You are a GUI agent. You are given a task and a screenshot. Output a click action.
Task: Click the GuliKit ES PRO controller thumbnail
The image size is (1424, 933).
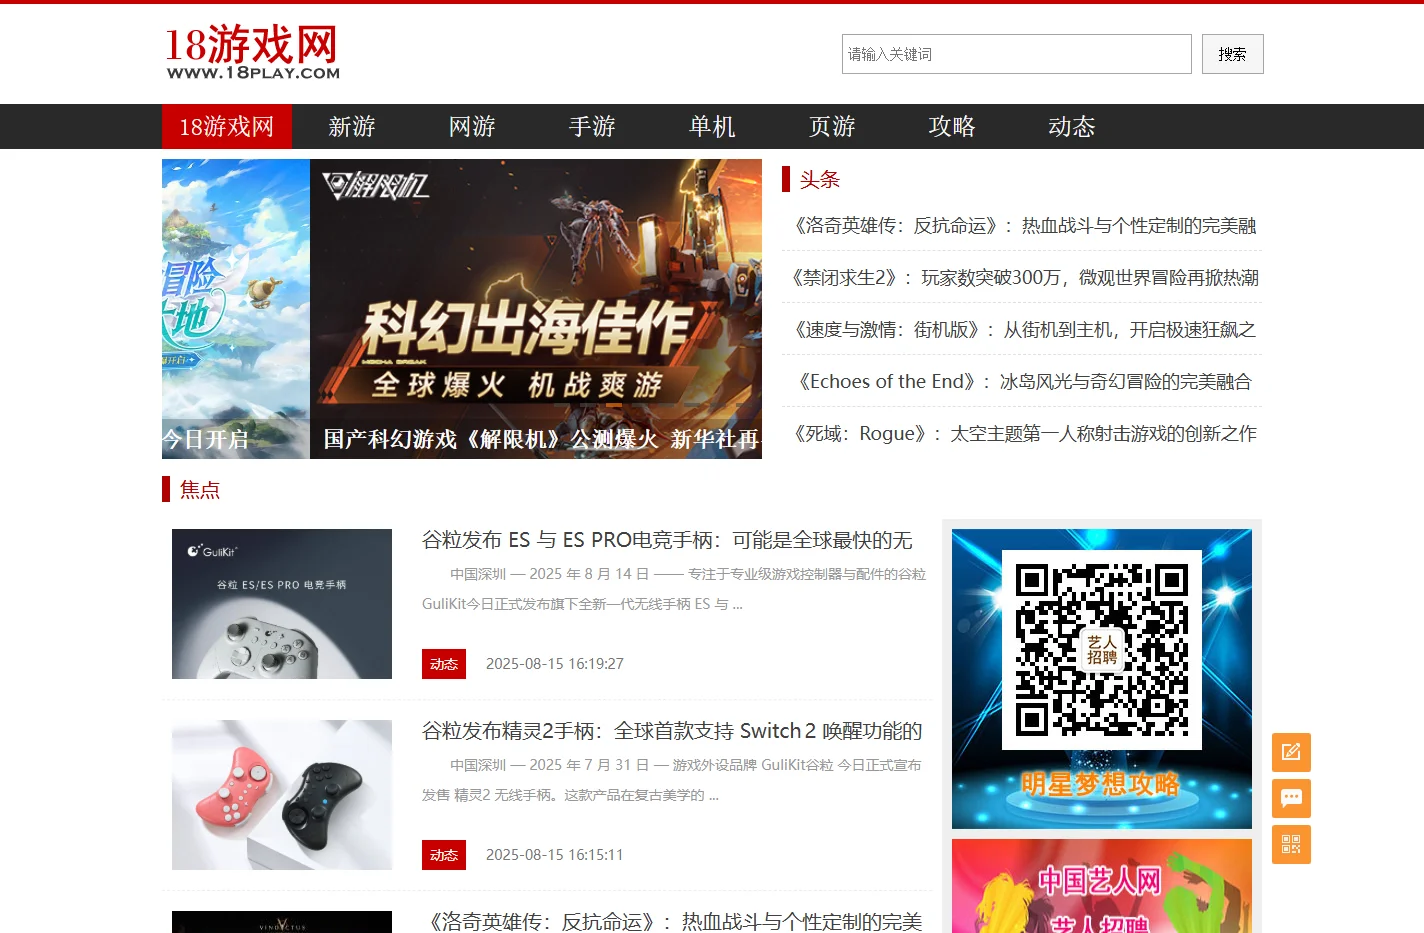click(282, 604)
